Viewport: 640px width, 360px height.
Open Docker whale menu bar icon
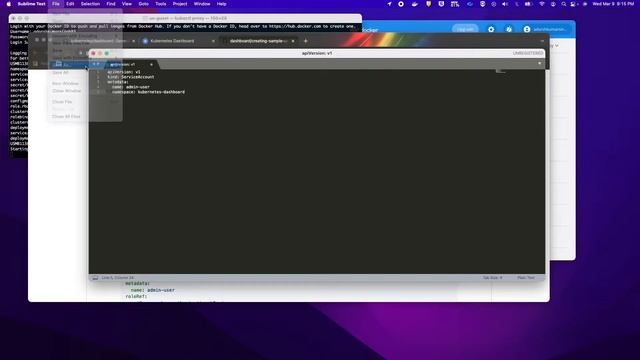click(415, 4)
